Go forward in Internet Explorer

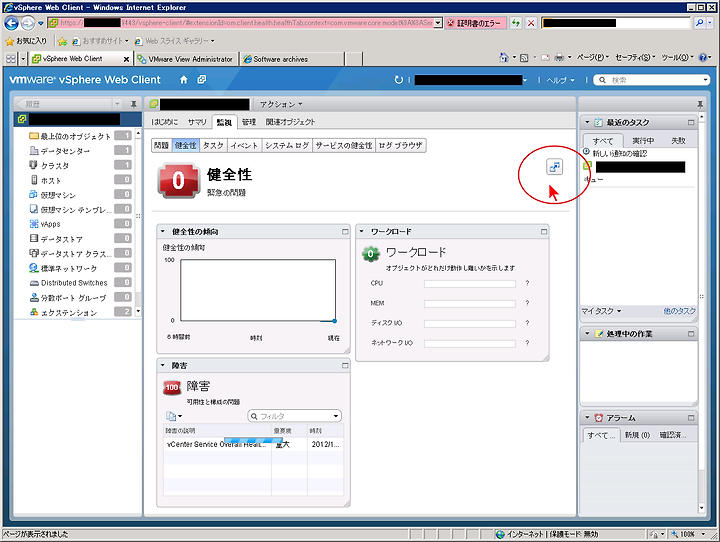click(x=28, y=23)
